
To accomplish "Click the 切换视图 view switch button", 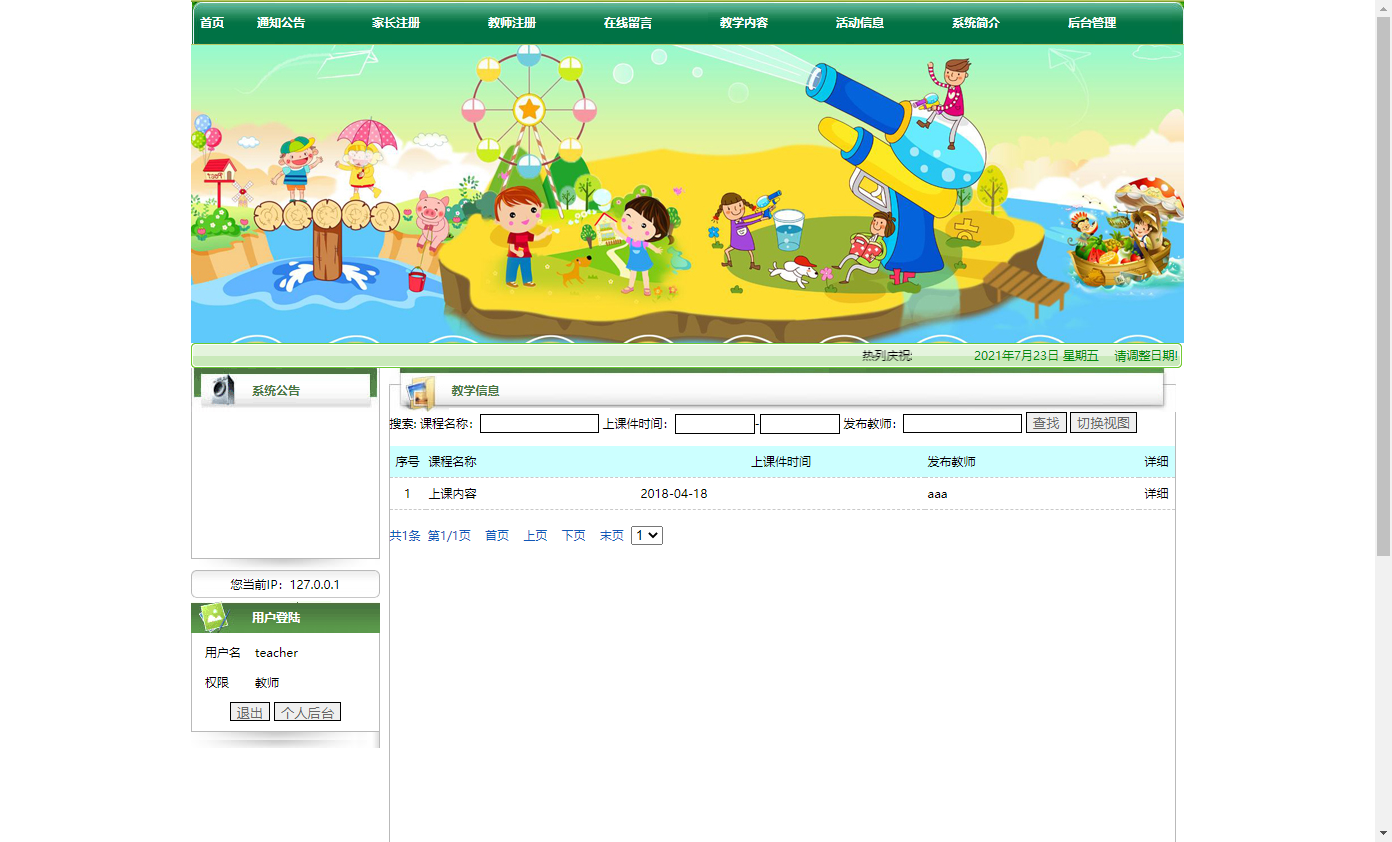I will click(1103, 422).
